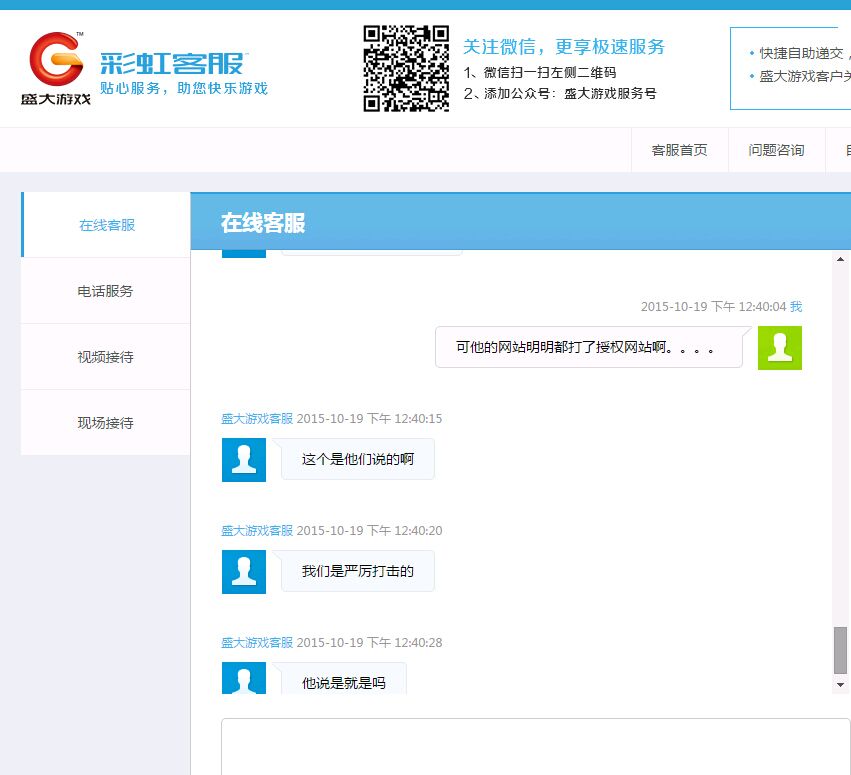
Task: Click the WeChat QR code image
Action: (405, 69)
